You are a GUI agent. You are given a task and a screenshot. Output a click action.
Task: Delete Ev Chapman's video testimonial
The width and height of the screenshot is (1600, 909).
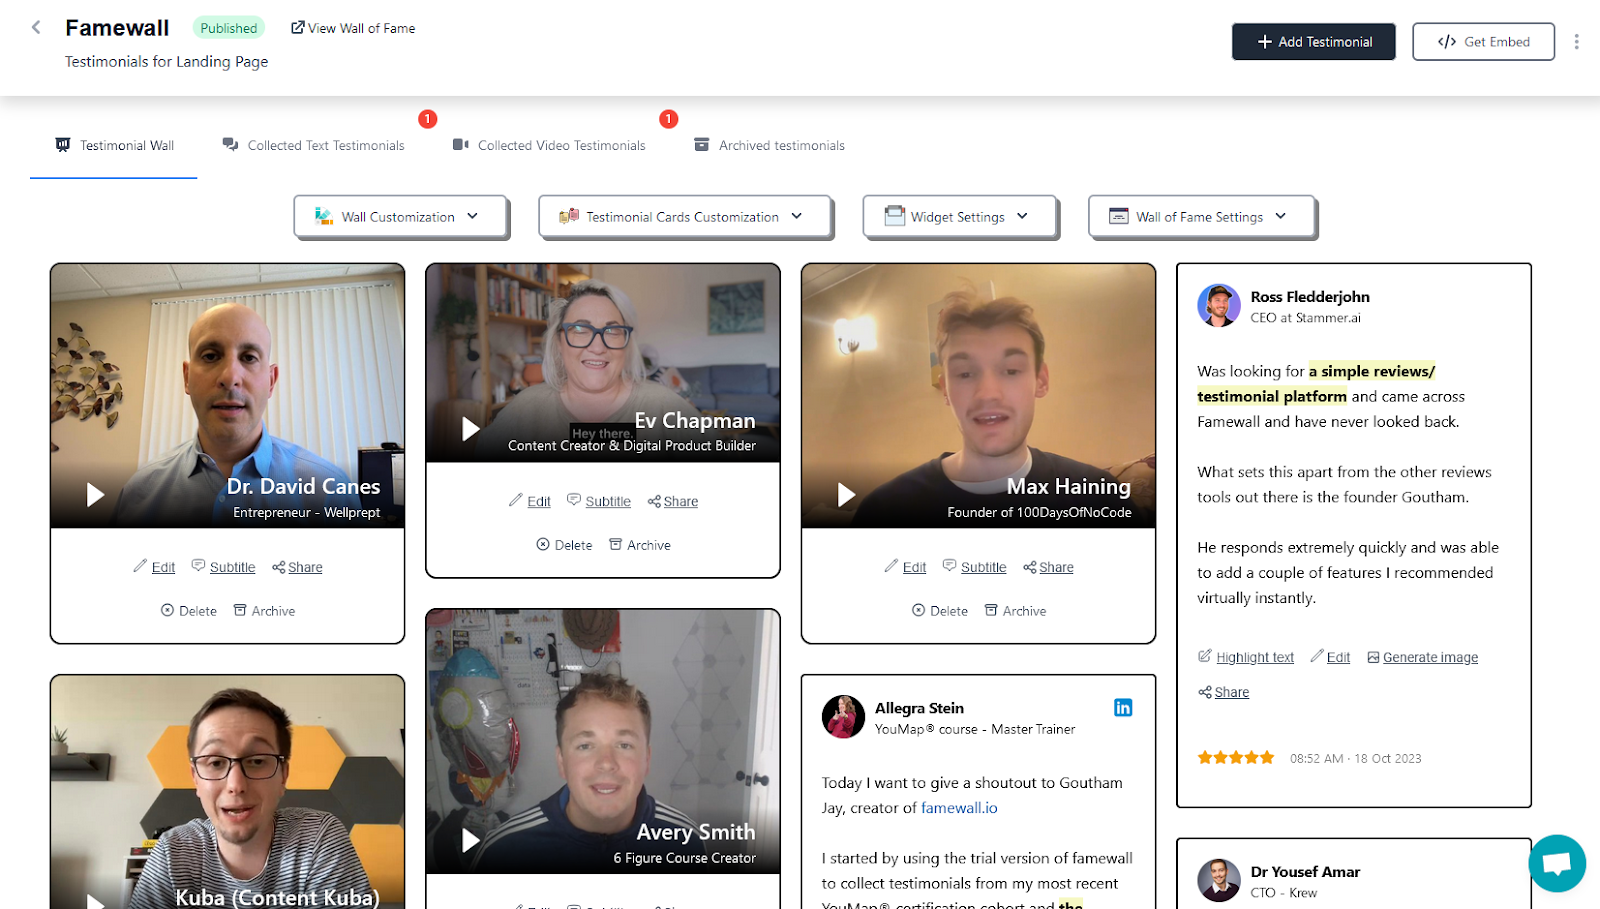click(x=564, y=544)
